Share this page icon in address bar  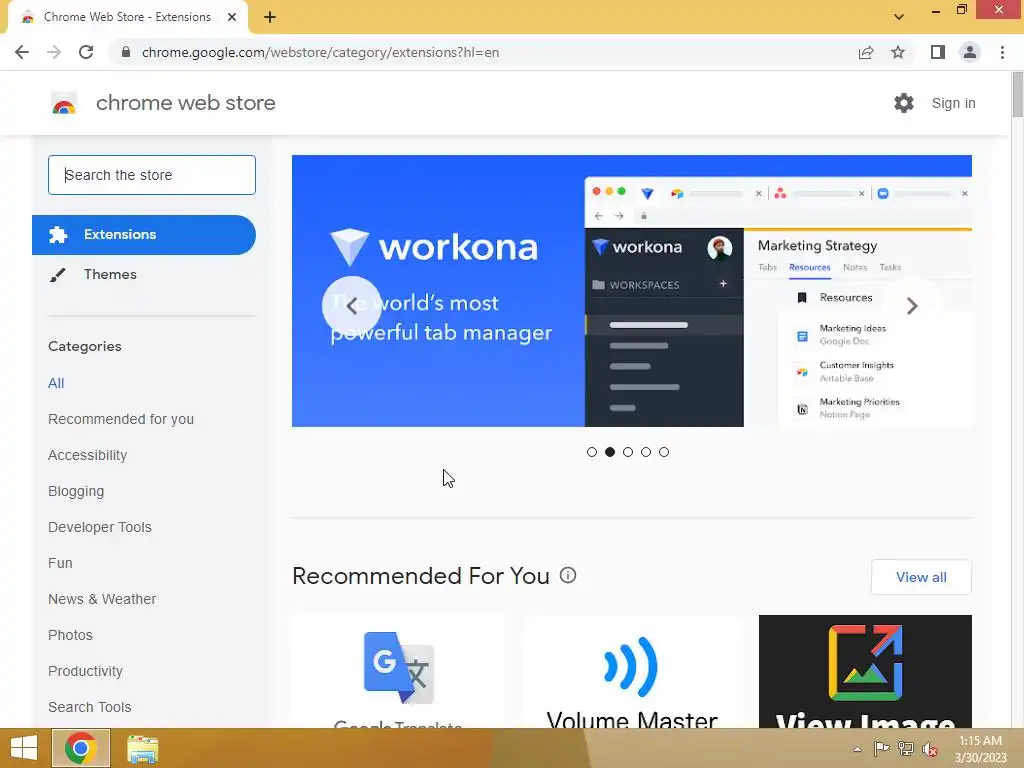pos(866,52)
